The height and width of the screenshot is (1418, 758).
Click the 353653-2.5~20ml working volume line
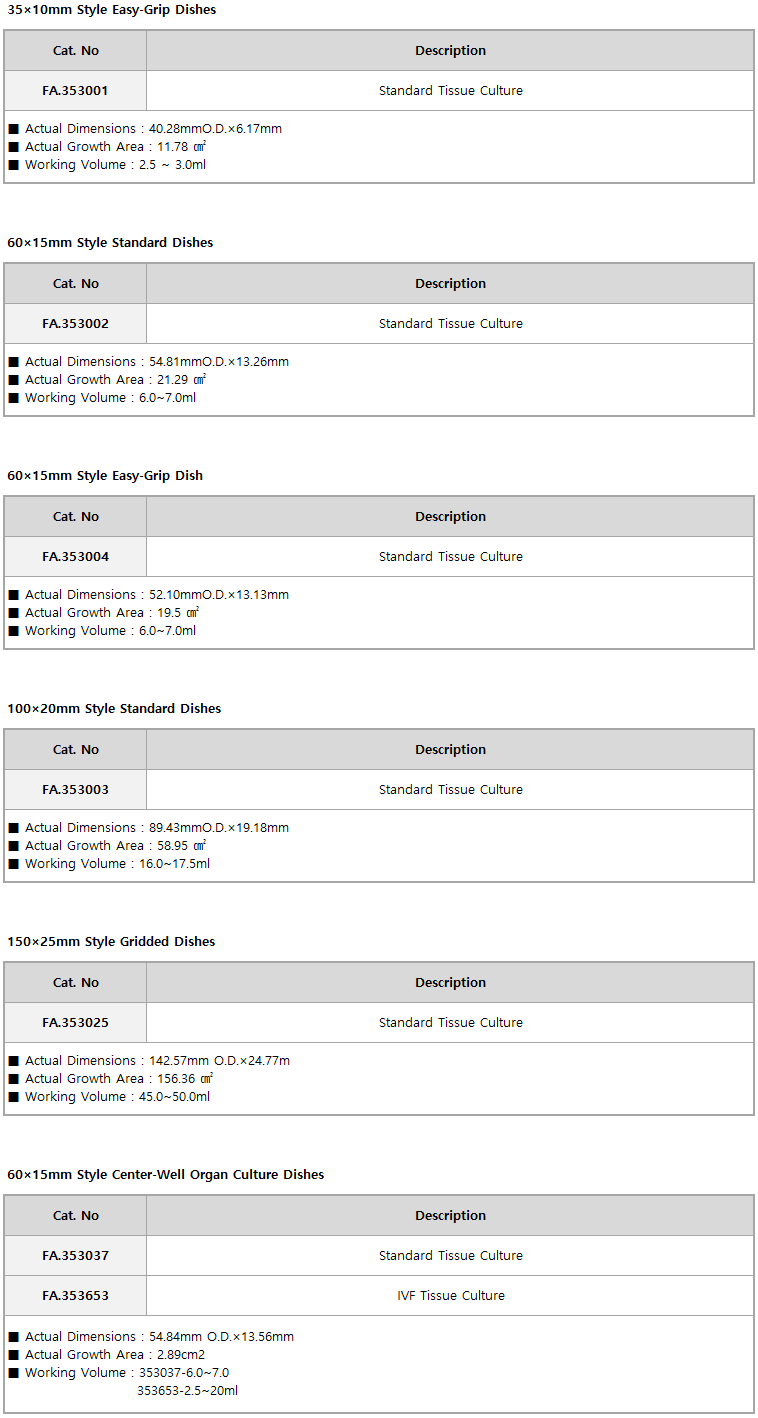187,1391
